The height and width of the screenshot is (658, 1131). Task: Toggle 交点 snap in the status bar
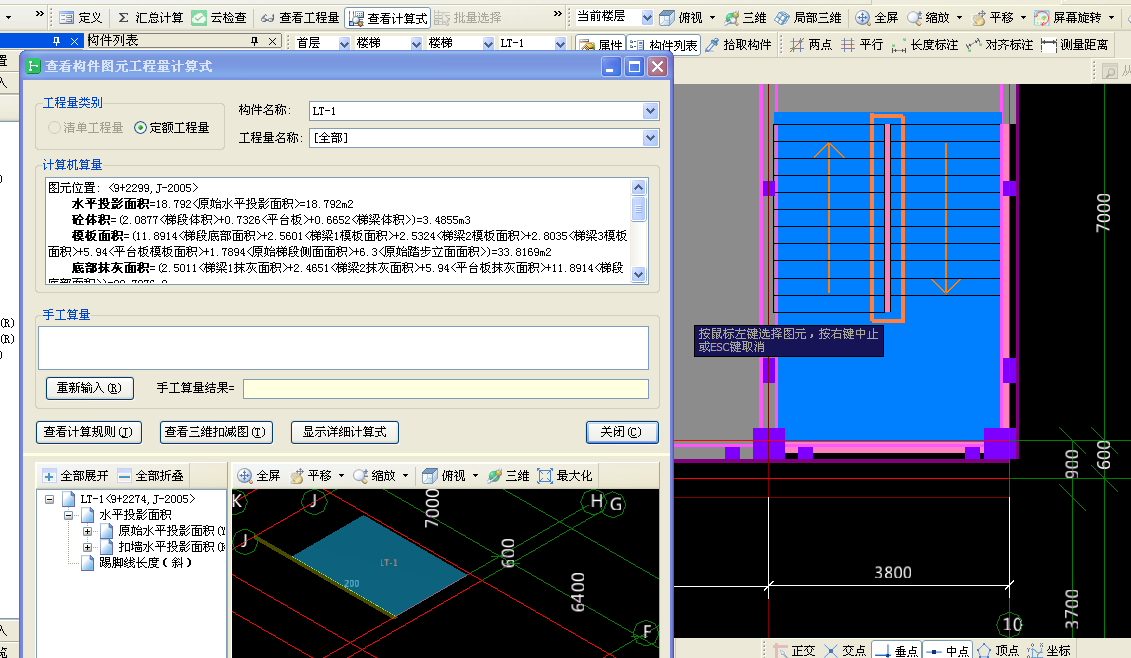point(845,651)
